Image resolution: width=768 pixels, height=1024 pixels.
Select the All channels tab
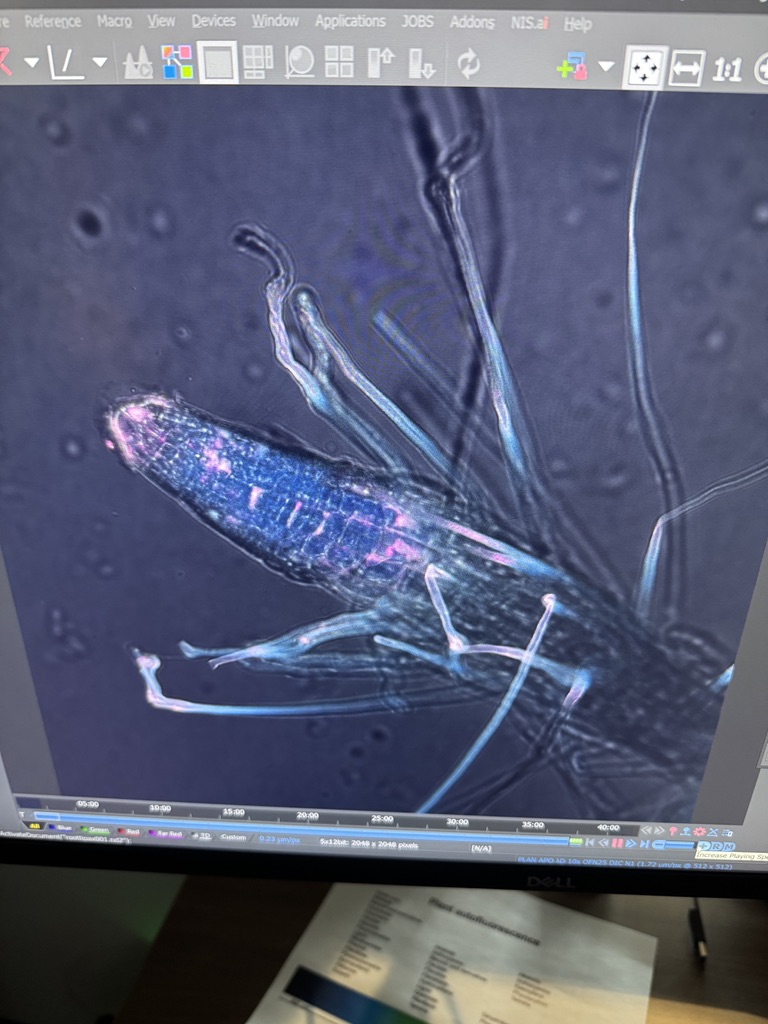point(35,826)
